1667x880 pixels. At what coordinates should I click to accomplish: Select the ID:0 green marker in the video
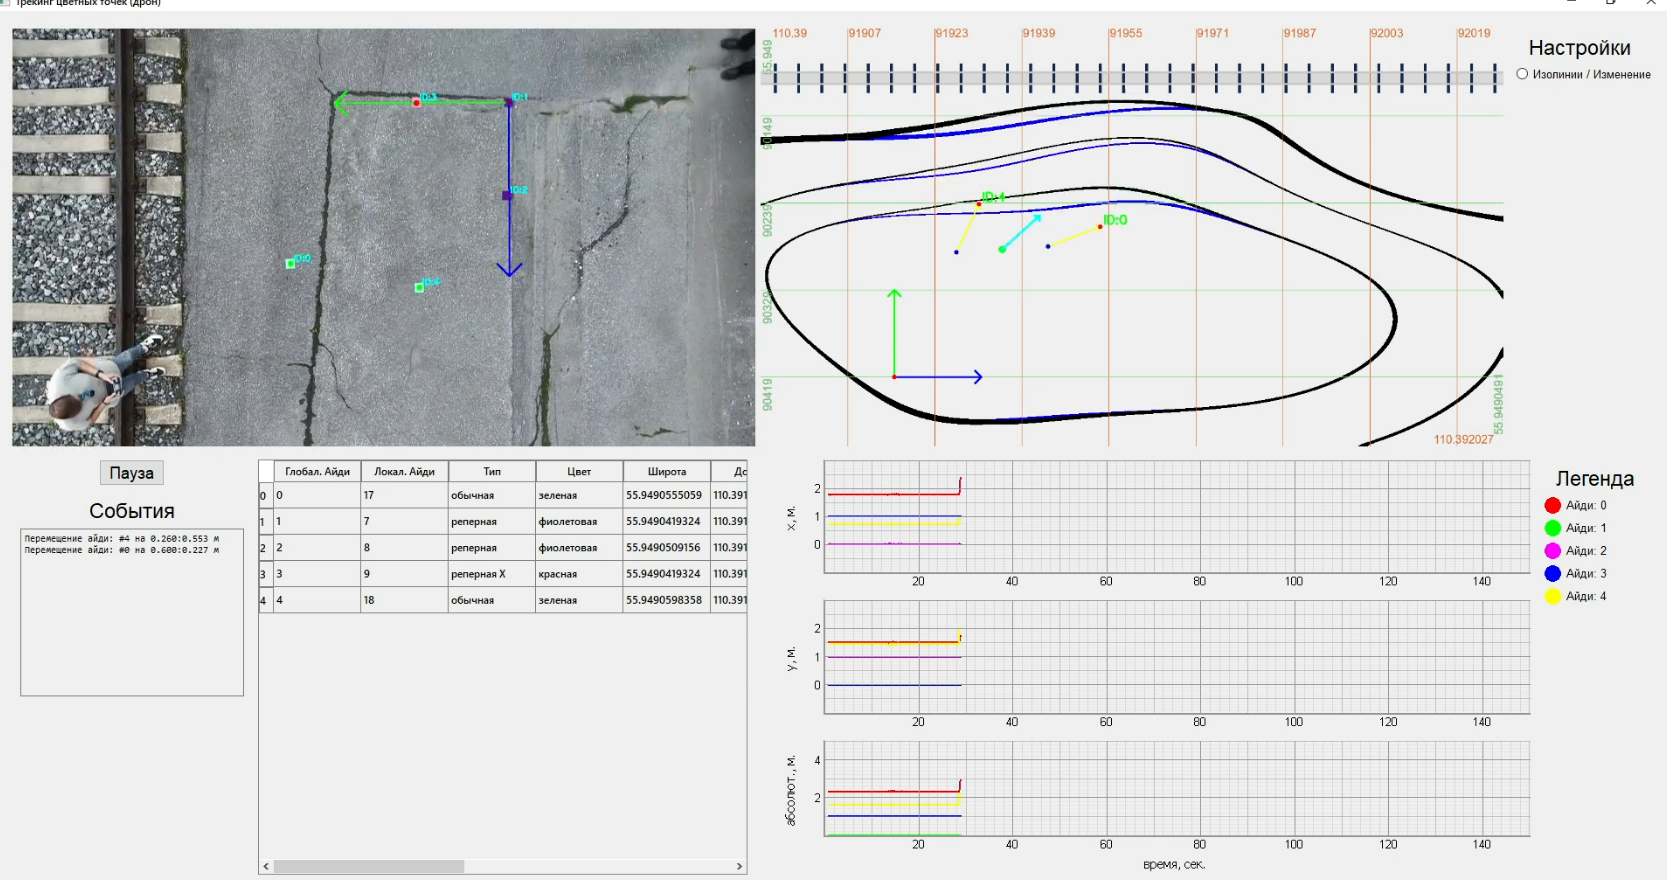tap(291, 263)
